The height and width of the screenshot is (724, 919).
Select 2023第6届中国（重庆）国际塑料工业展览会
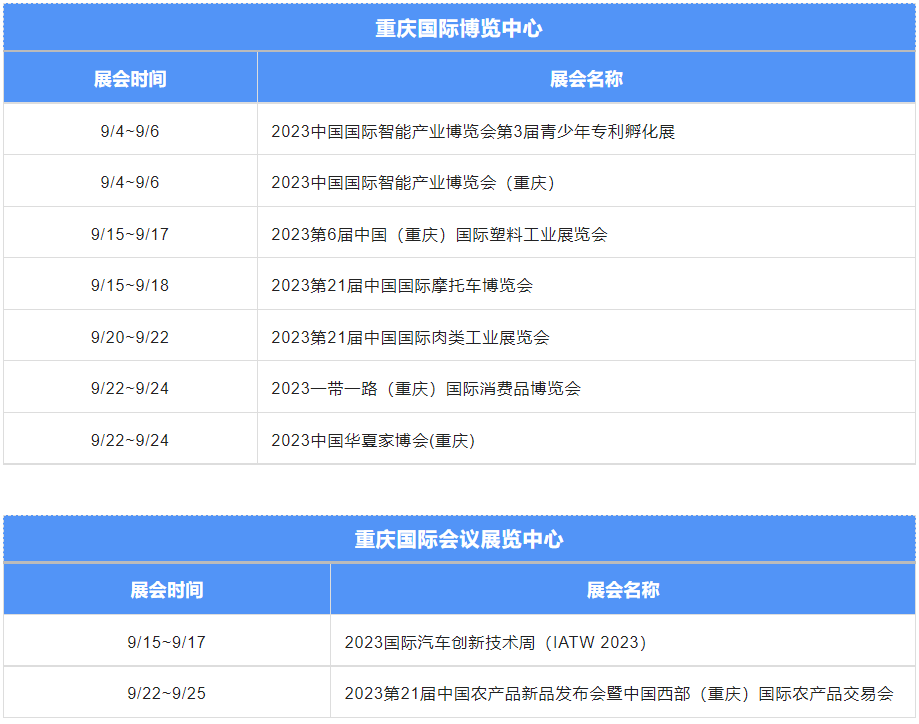tap(439, 234)
